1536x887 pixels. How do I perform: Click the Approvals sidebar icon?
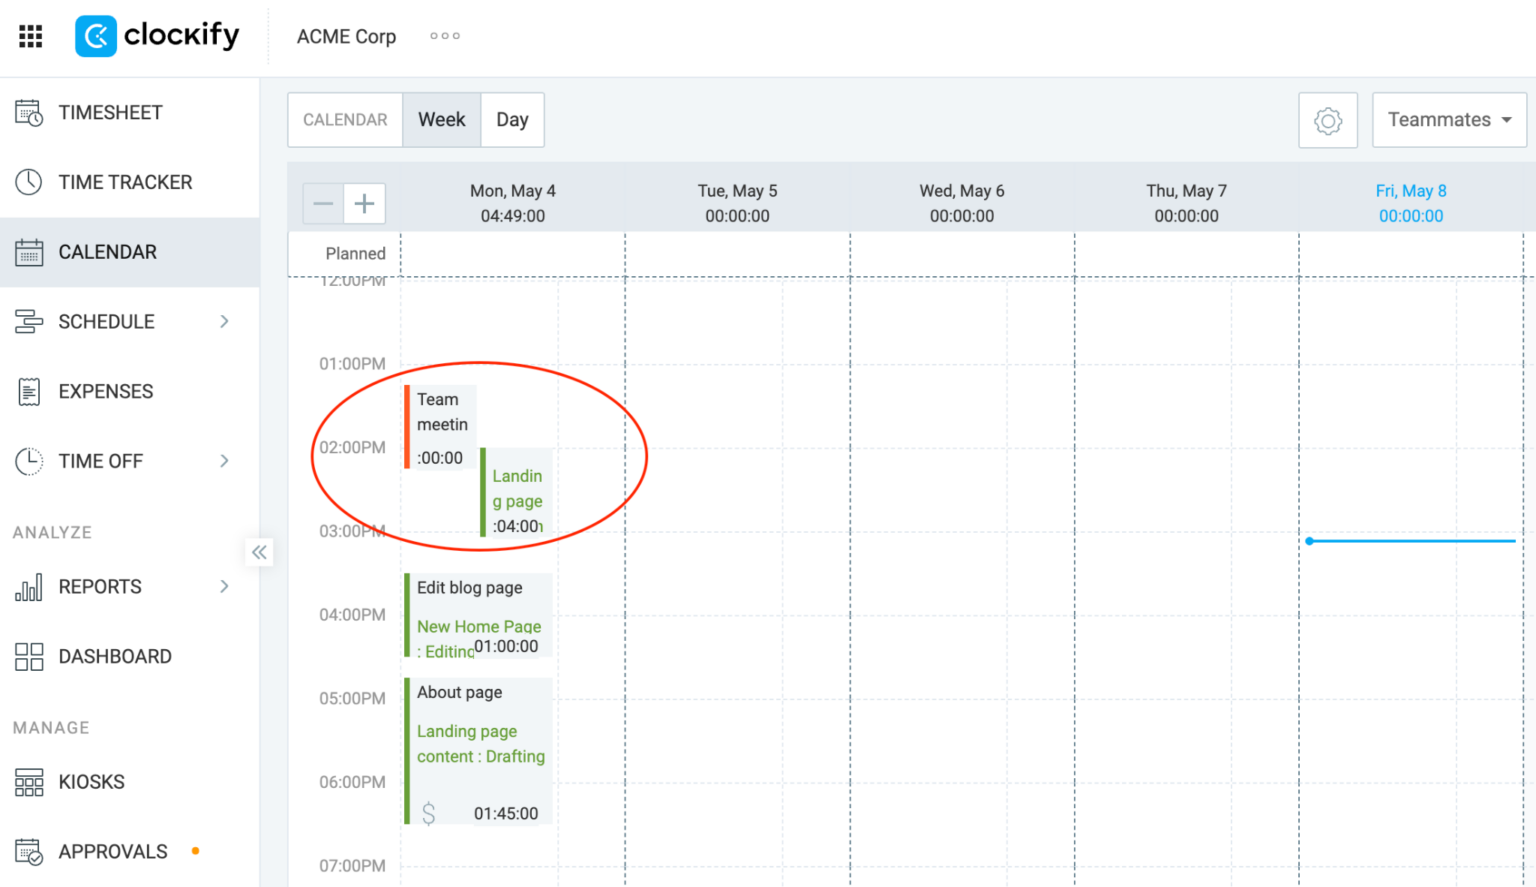coord(29,852)
